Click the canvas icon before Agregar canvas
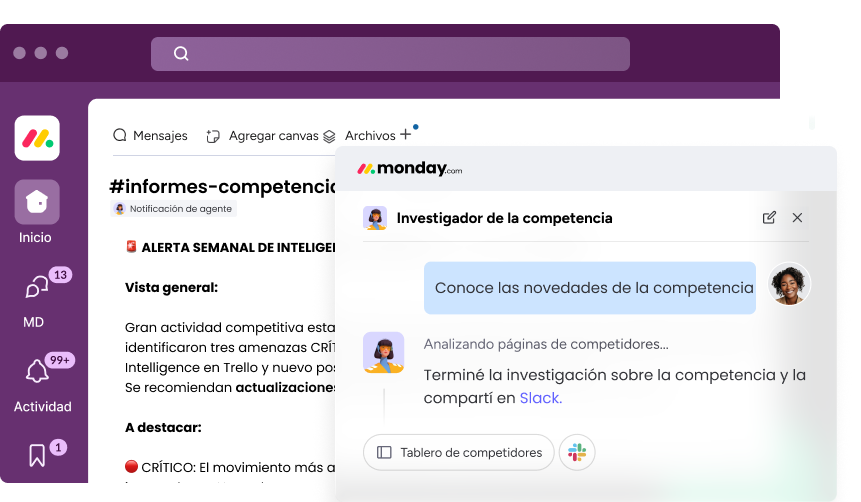 213,136
